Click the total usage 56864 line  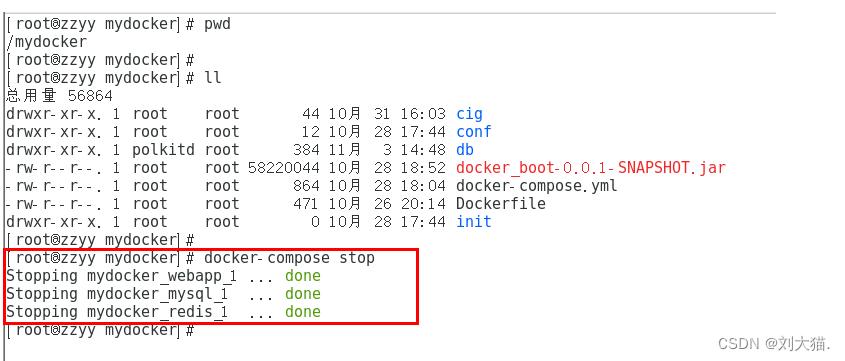(x=59, y=96)
